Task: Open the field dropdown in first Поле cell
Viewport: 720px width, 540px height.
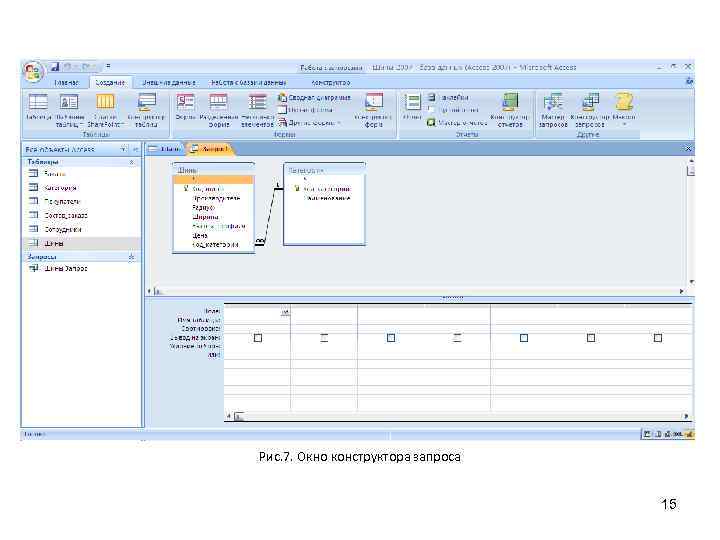Action: (285, 312)
